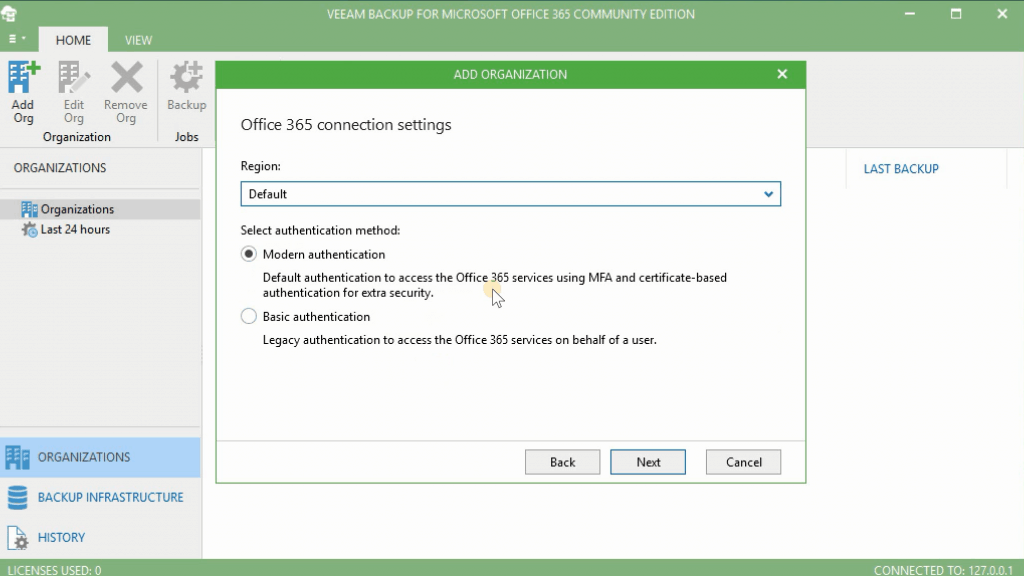This screenshot has width=1024, height=576.
Task: Close the Add Organization dialog
Action: [782, 74]
